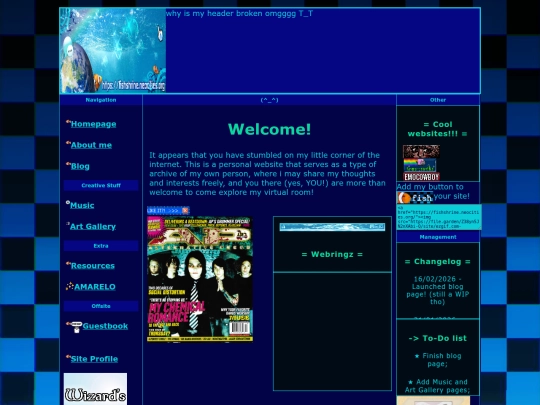The width and height of the screenshot is (540, 405).
Task: Click the blue webring banner image
Action: click(x=332, y=227)
